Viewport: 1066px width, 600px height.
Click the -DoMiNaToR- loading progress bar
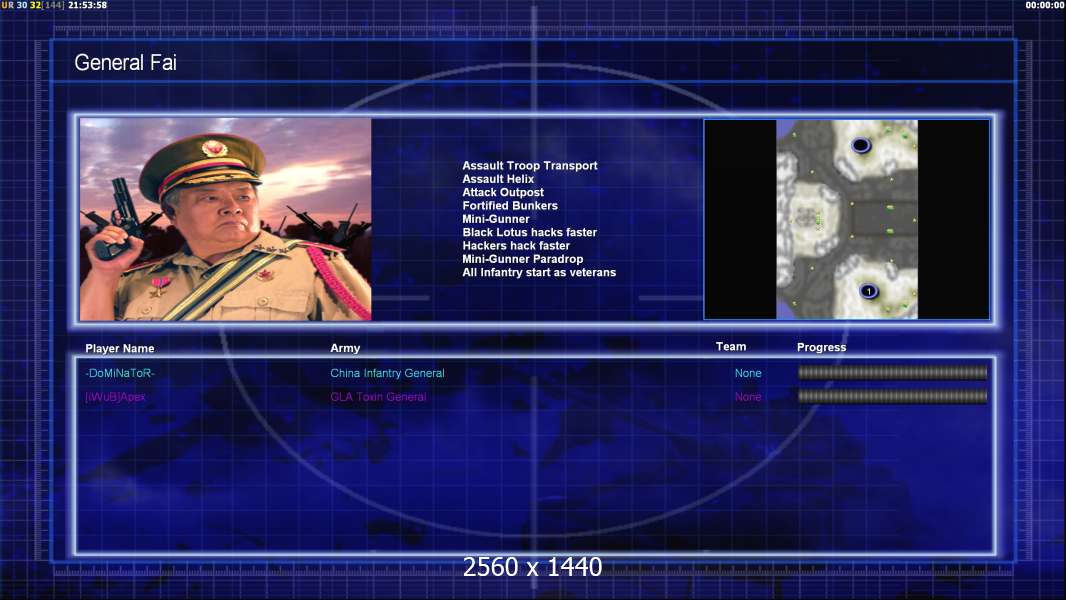tap(892, 372)
